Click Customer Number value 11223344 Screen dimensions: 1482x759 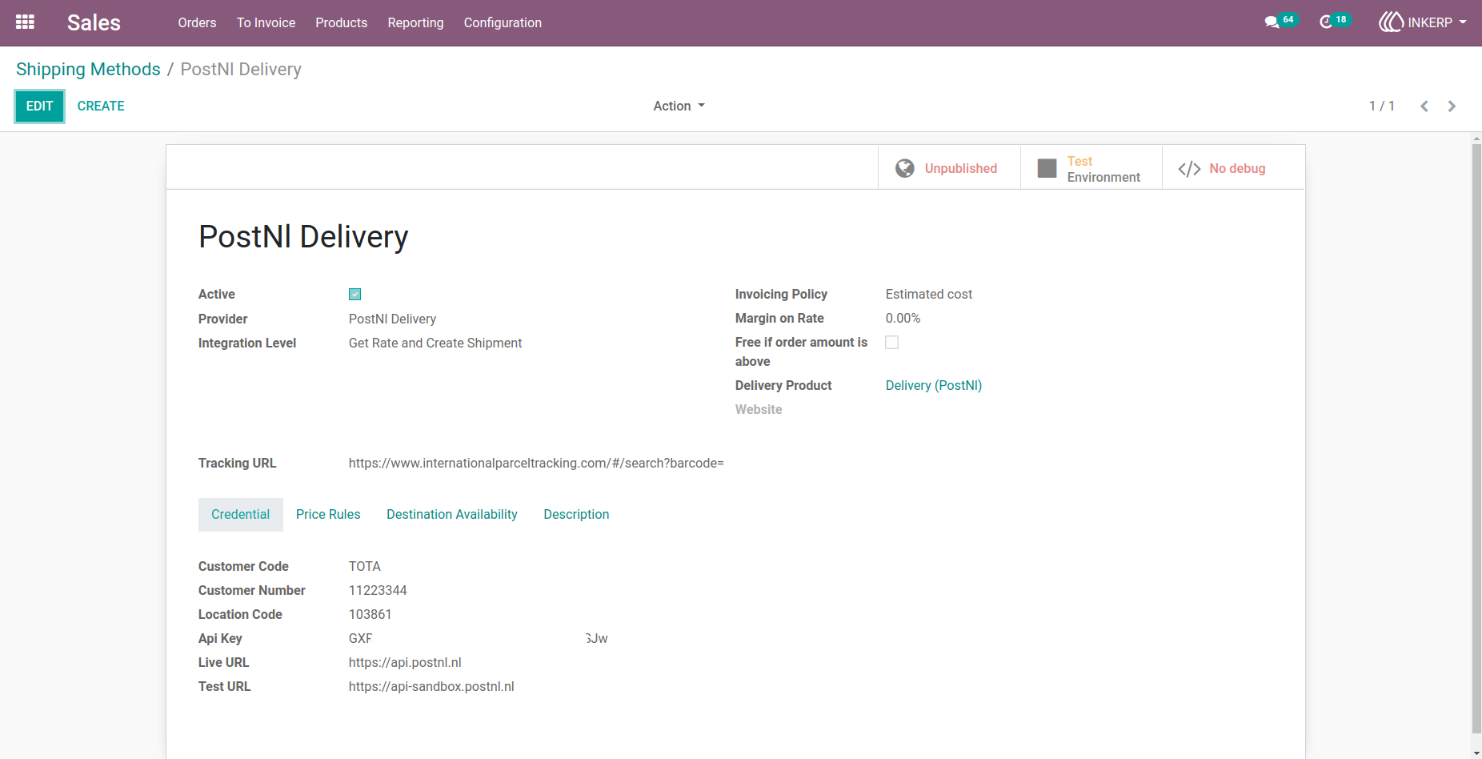point(378,590)
